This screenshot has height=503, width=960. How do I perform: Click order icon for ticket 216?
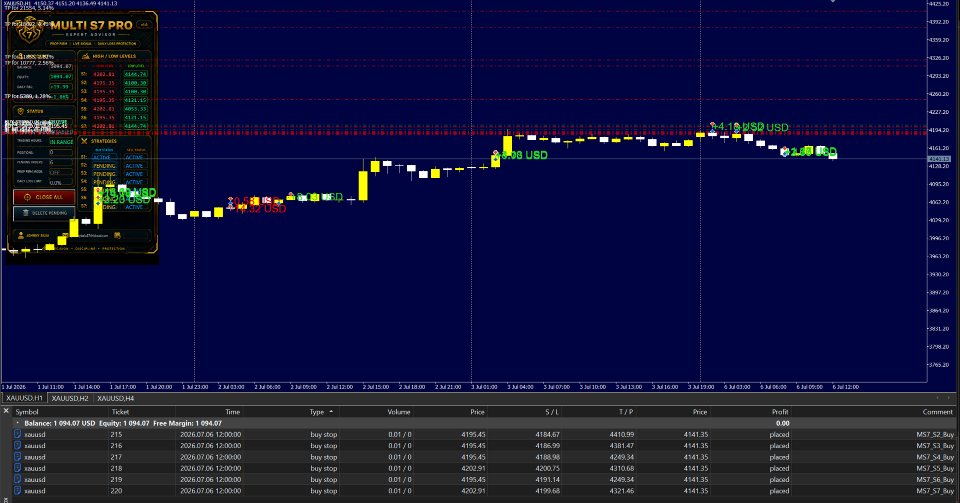(x=18, y=445)
